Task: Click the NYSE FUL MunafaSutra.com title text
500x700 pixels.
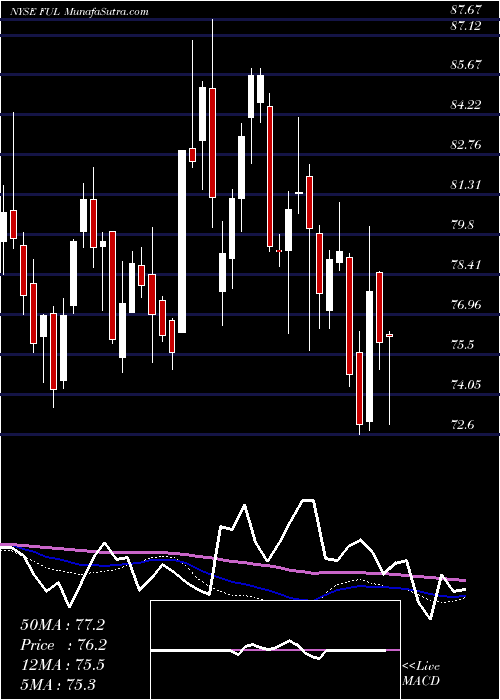Action: [78, 12]
